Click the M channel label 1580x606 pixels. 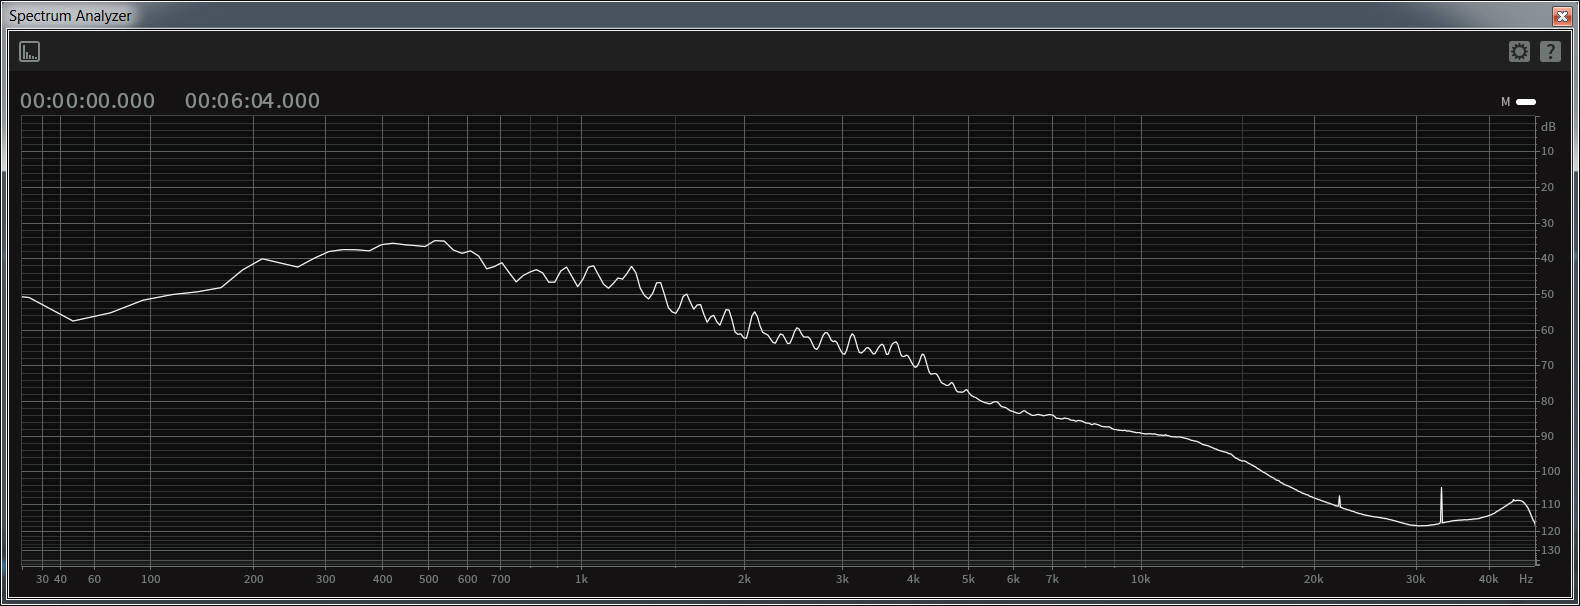1505,102
